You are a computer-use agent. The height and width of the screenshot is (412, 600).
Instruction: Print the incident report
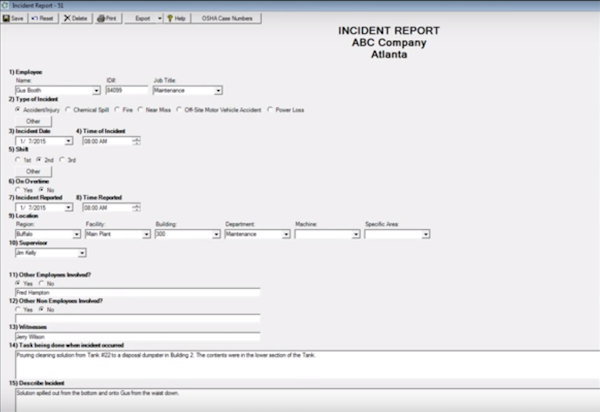click(108, 18)
